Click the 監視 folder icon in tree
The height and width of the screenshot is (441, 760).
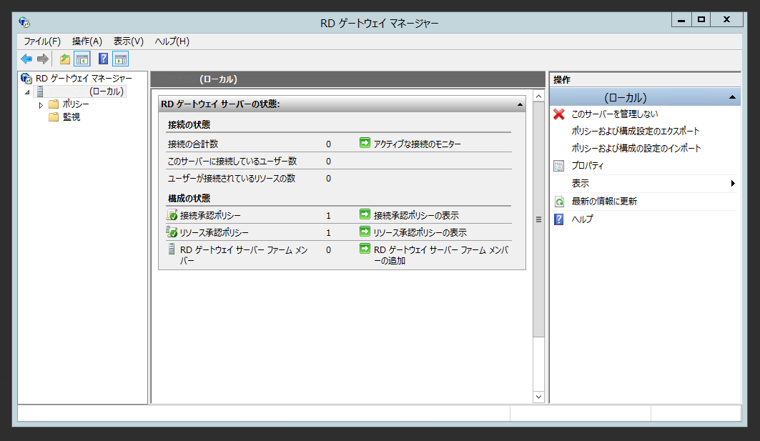54,117
